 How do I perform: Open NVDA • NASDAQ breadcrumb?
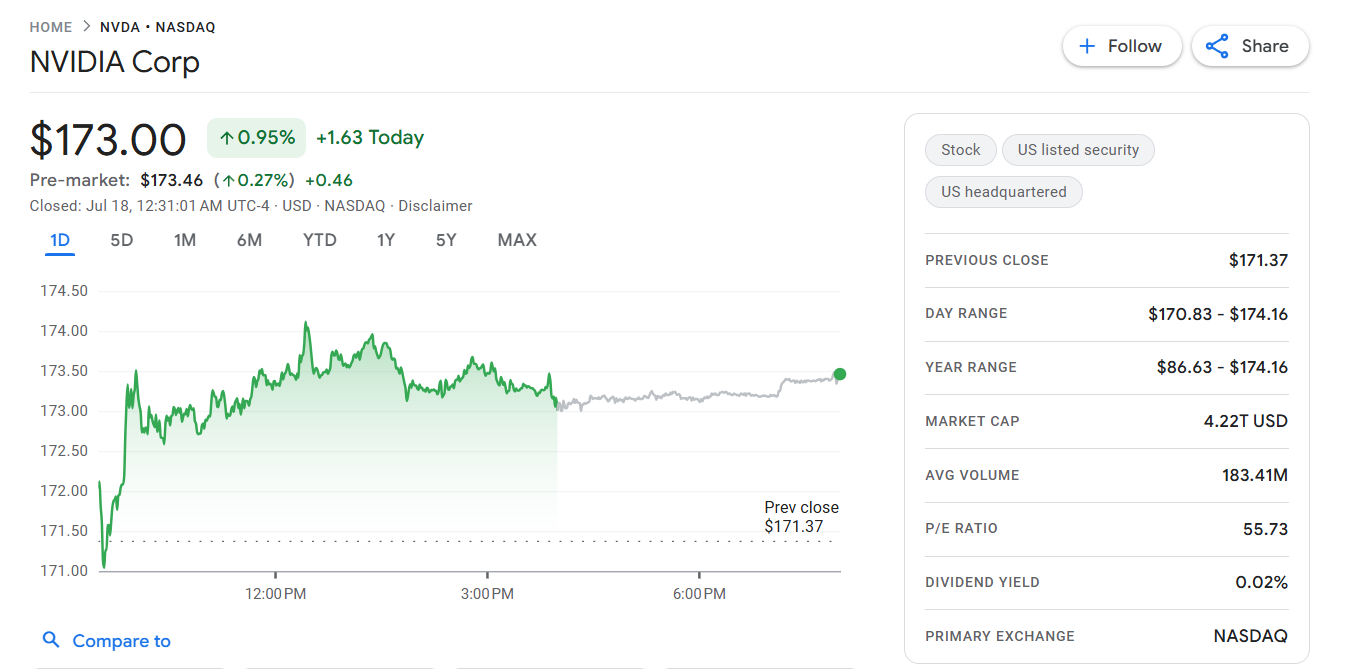click(x=158, y=27)
